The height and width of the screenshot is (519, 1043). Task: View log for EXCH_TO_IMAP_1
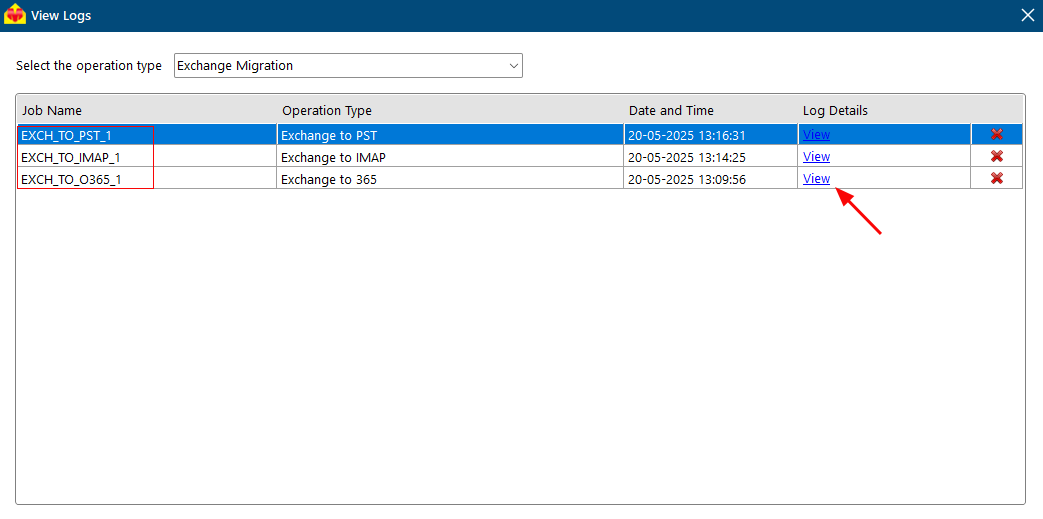click(x=816, y=157)
